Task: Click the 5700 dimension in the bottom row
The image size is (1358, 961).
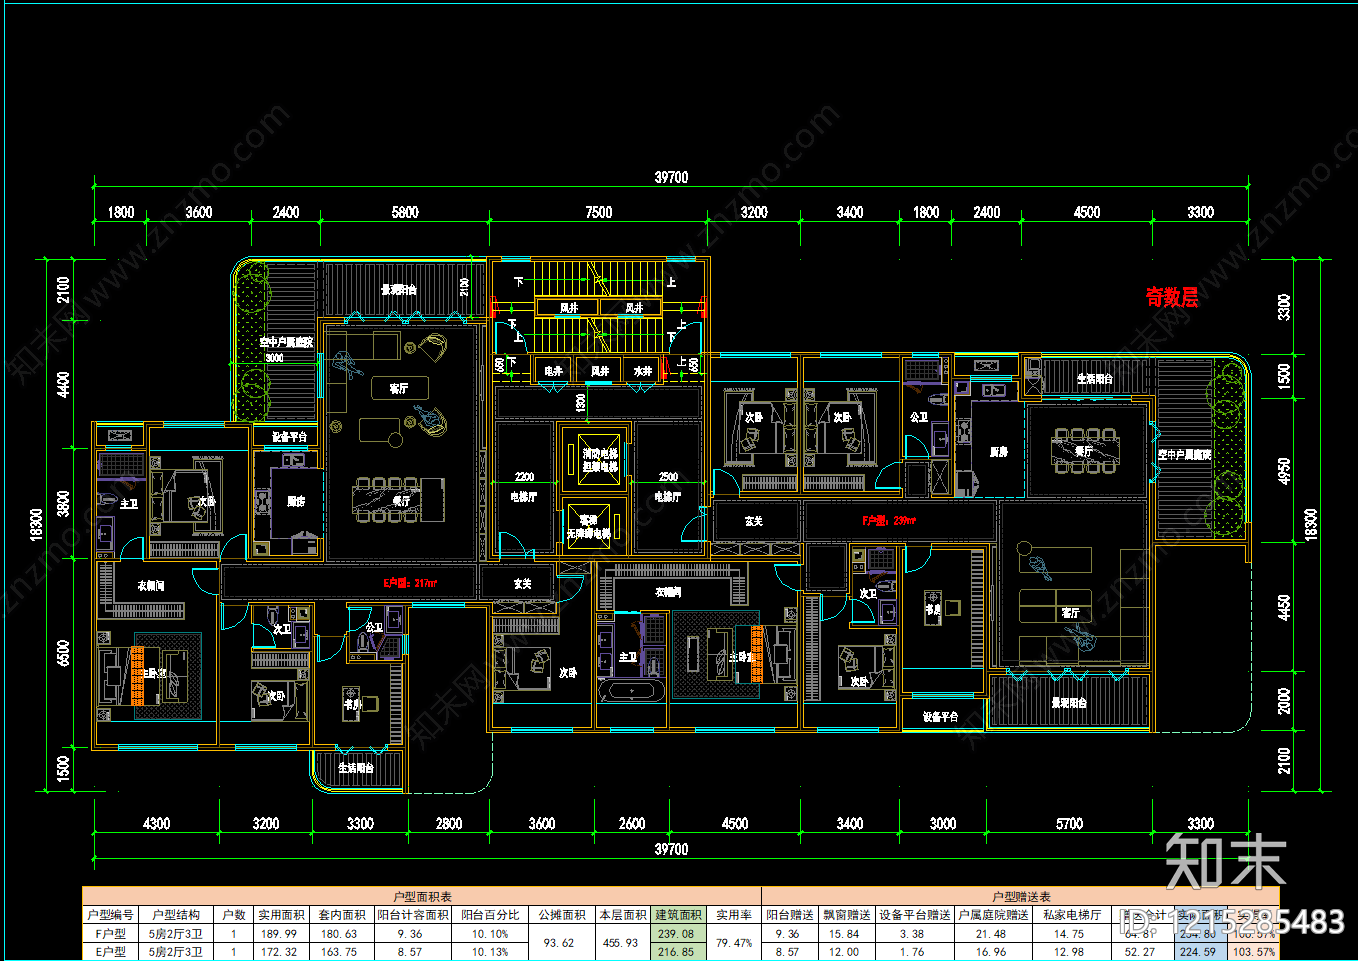Action: 1069,824
